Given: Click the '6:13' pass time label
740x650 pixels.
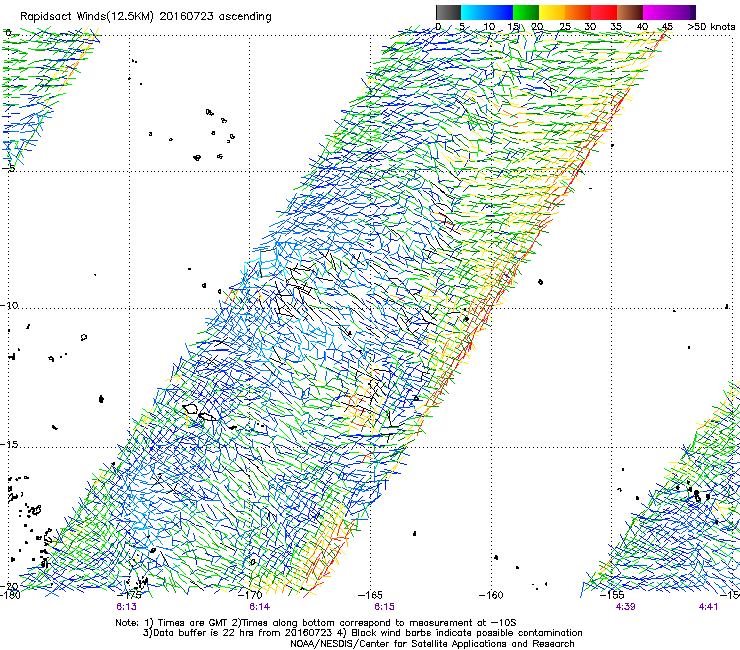Looking at the screenshot, I should (126, 607).
